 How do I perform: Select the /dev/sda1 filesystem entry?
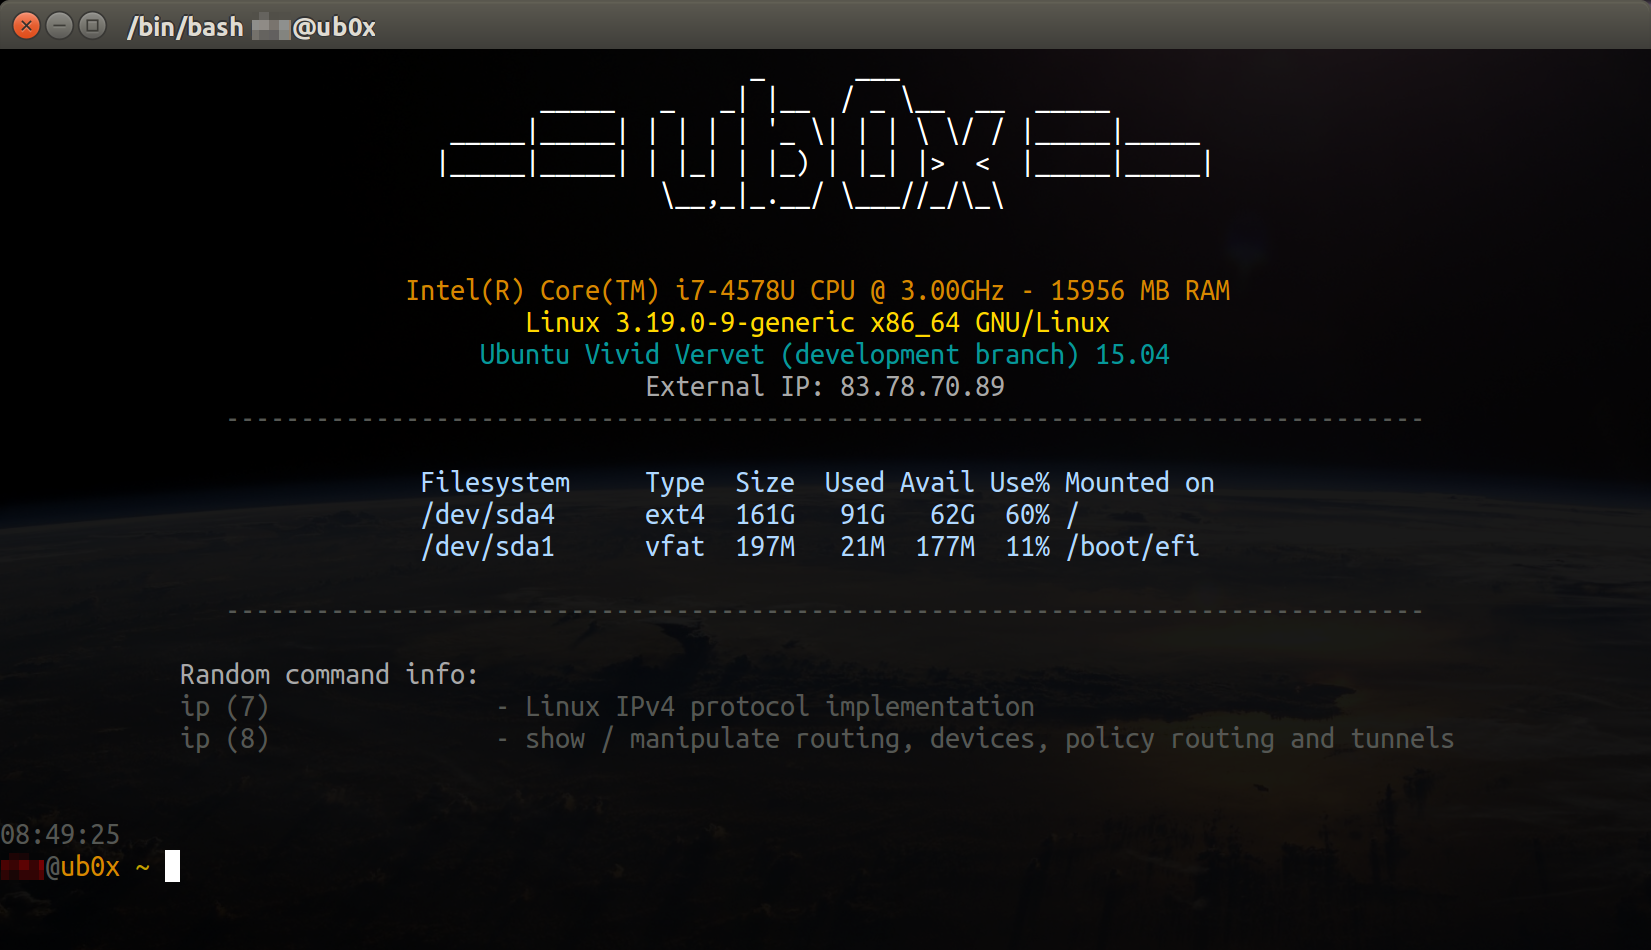488,547
